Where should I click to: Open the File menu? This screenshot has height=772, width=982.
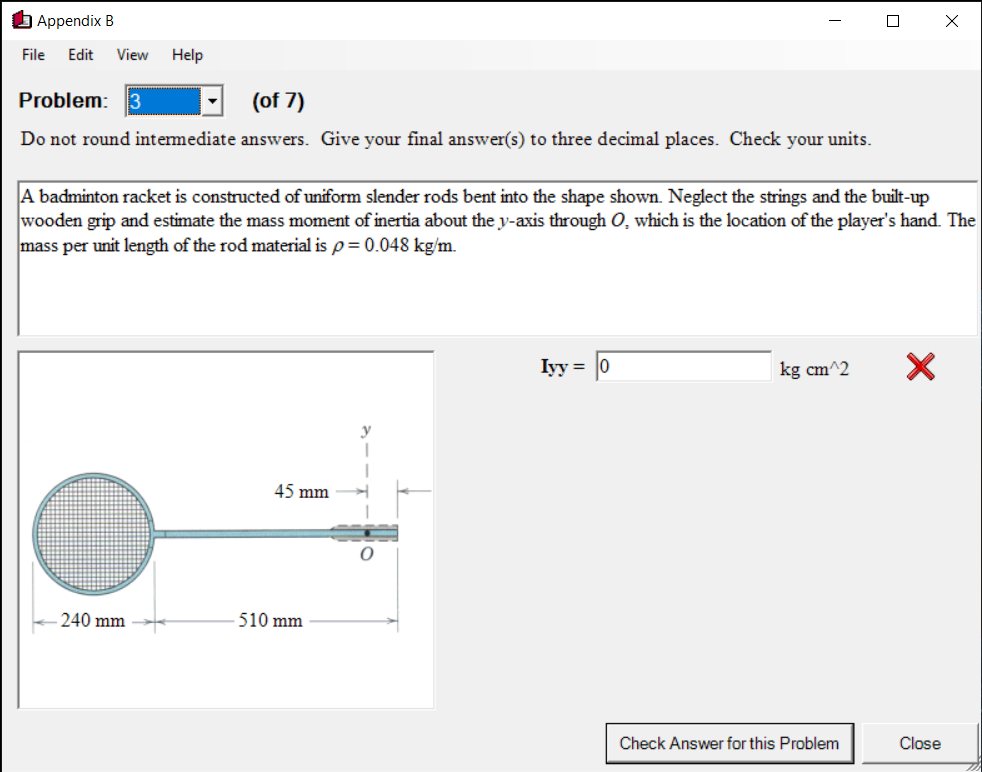pyautogui.click(x=32, y=55)
